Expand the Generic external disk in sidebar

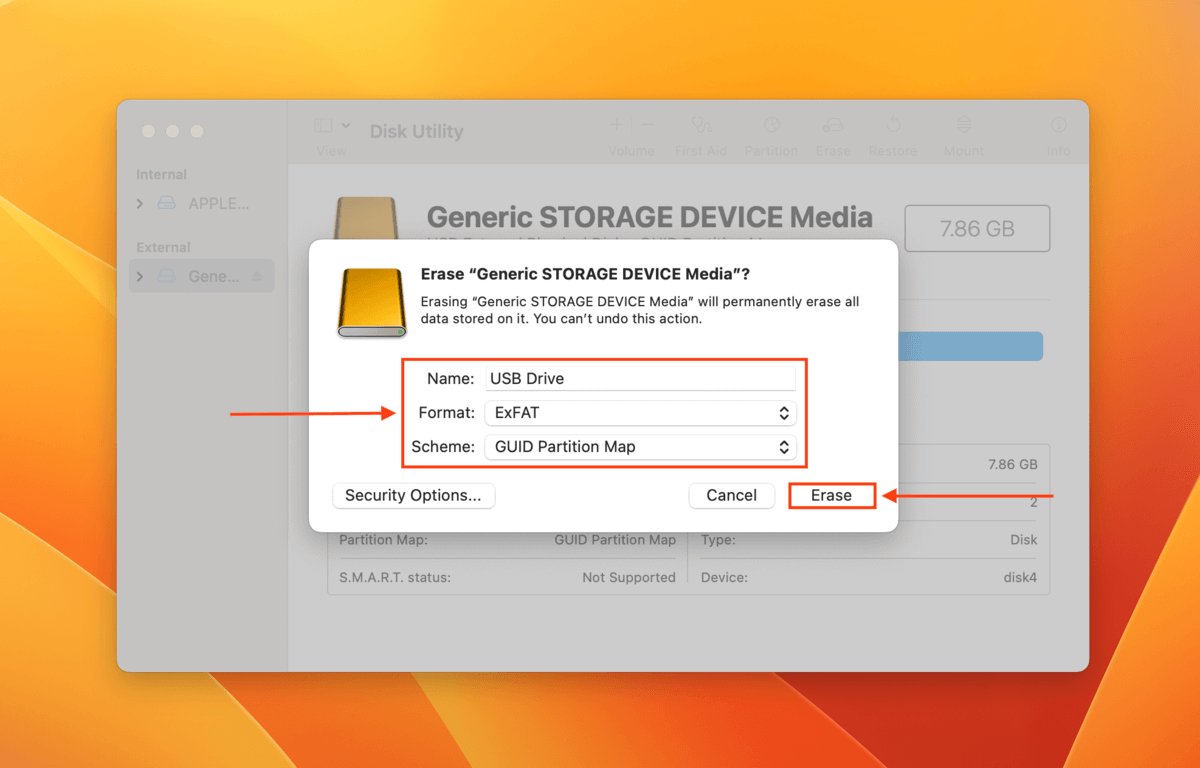click(140, 276)
